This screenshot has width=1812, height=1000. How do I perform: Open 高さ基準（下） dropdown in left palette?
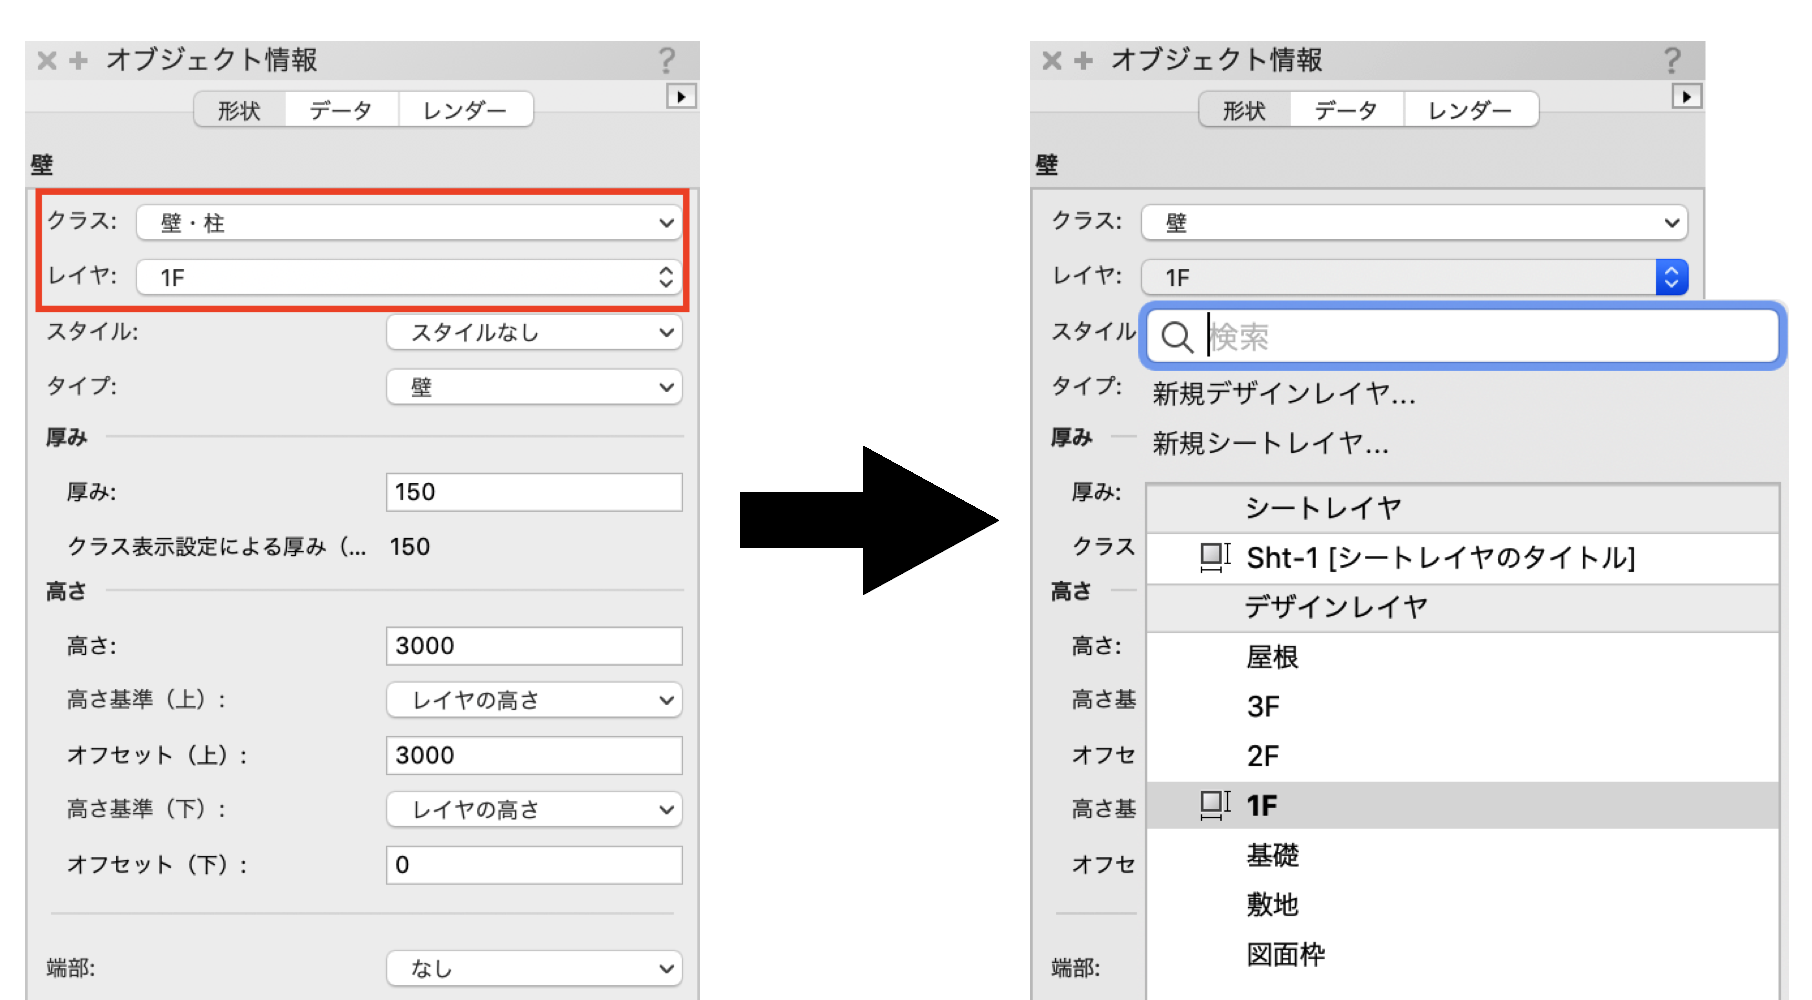pos(534,809)
